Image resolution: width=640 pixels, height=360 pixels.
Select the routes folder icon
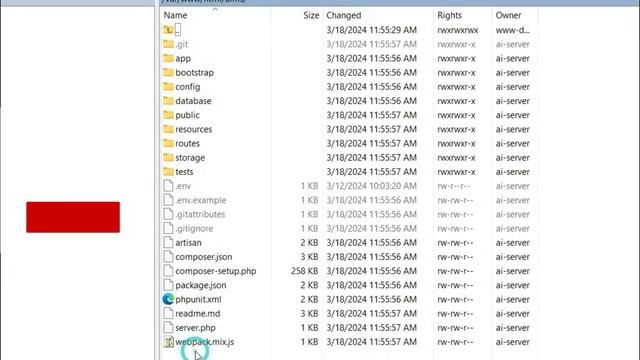point(168,143)
